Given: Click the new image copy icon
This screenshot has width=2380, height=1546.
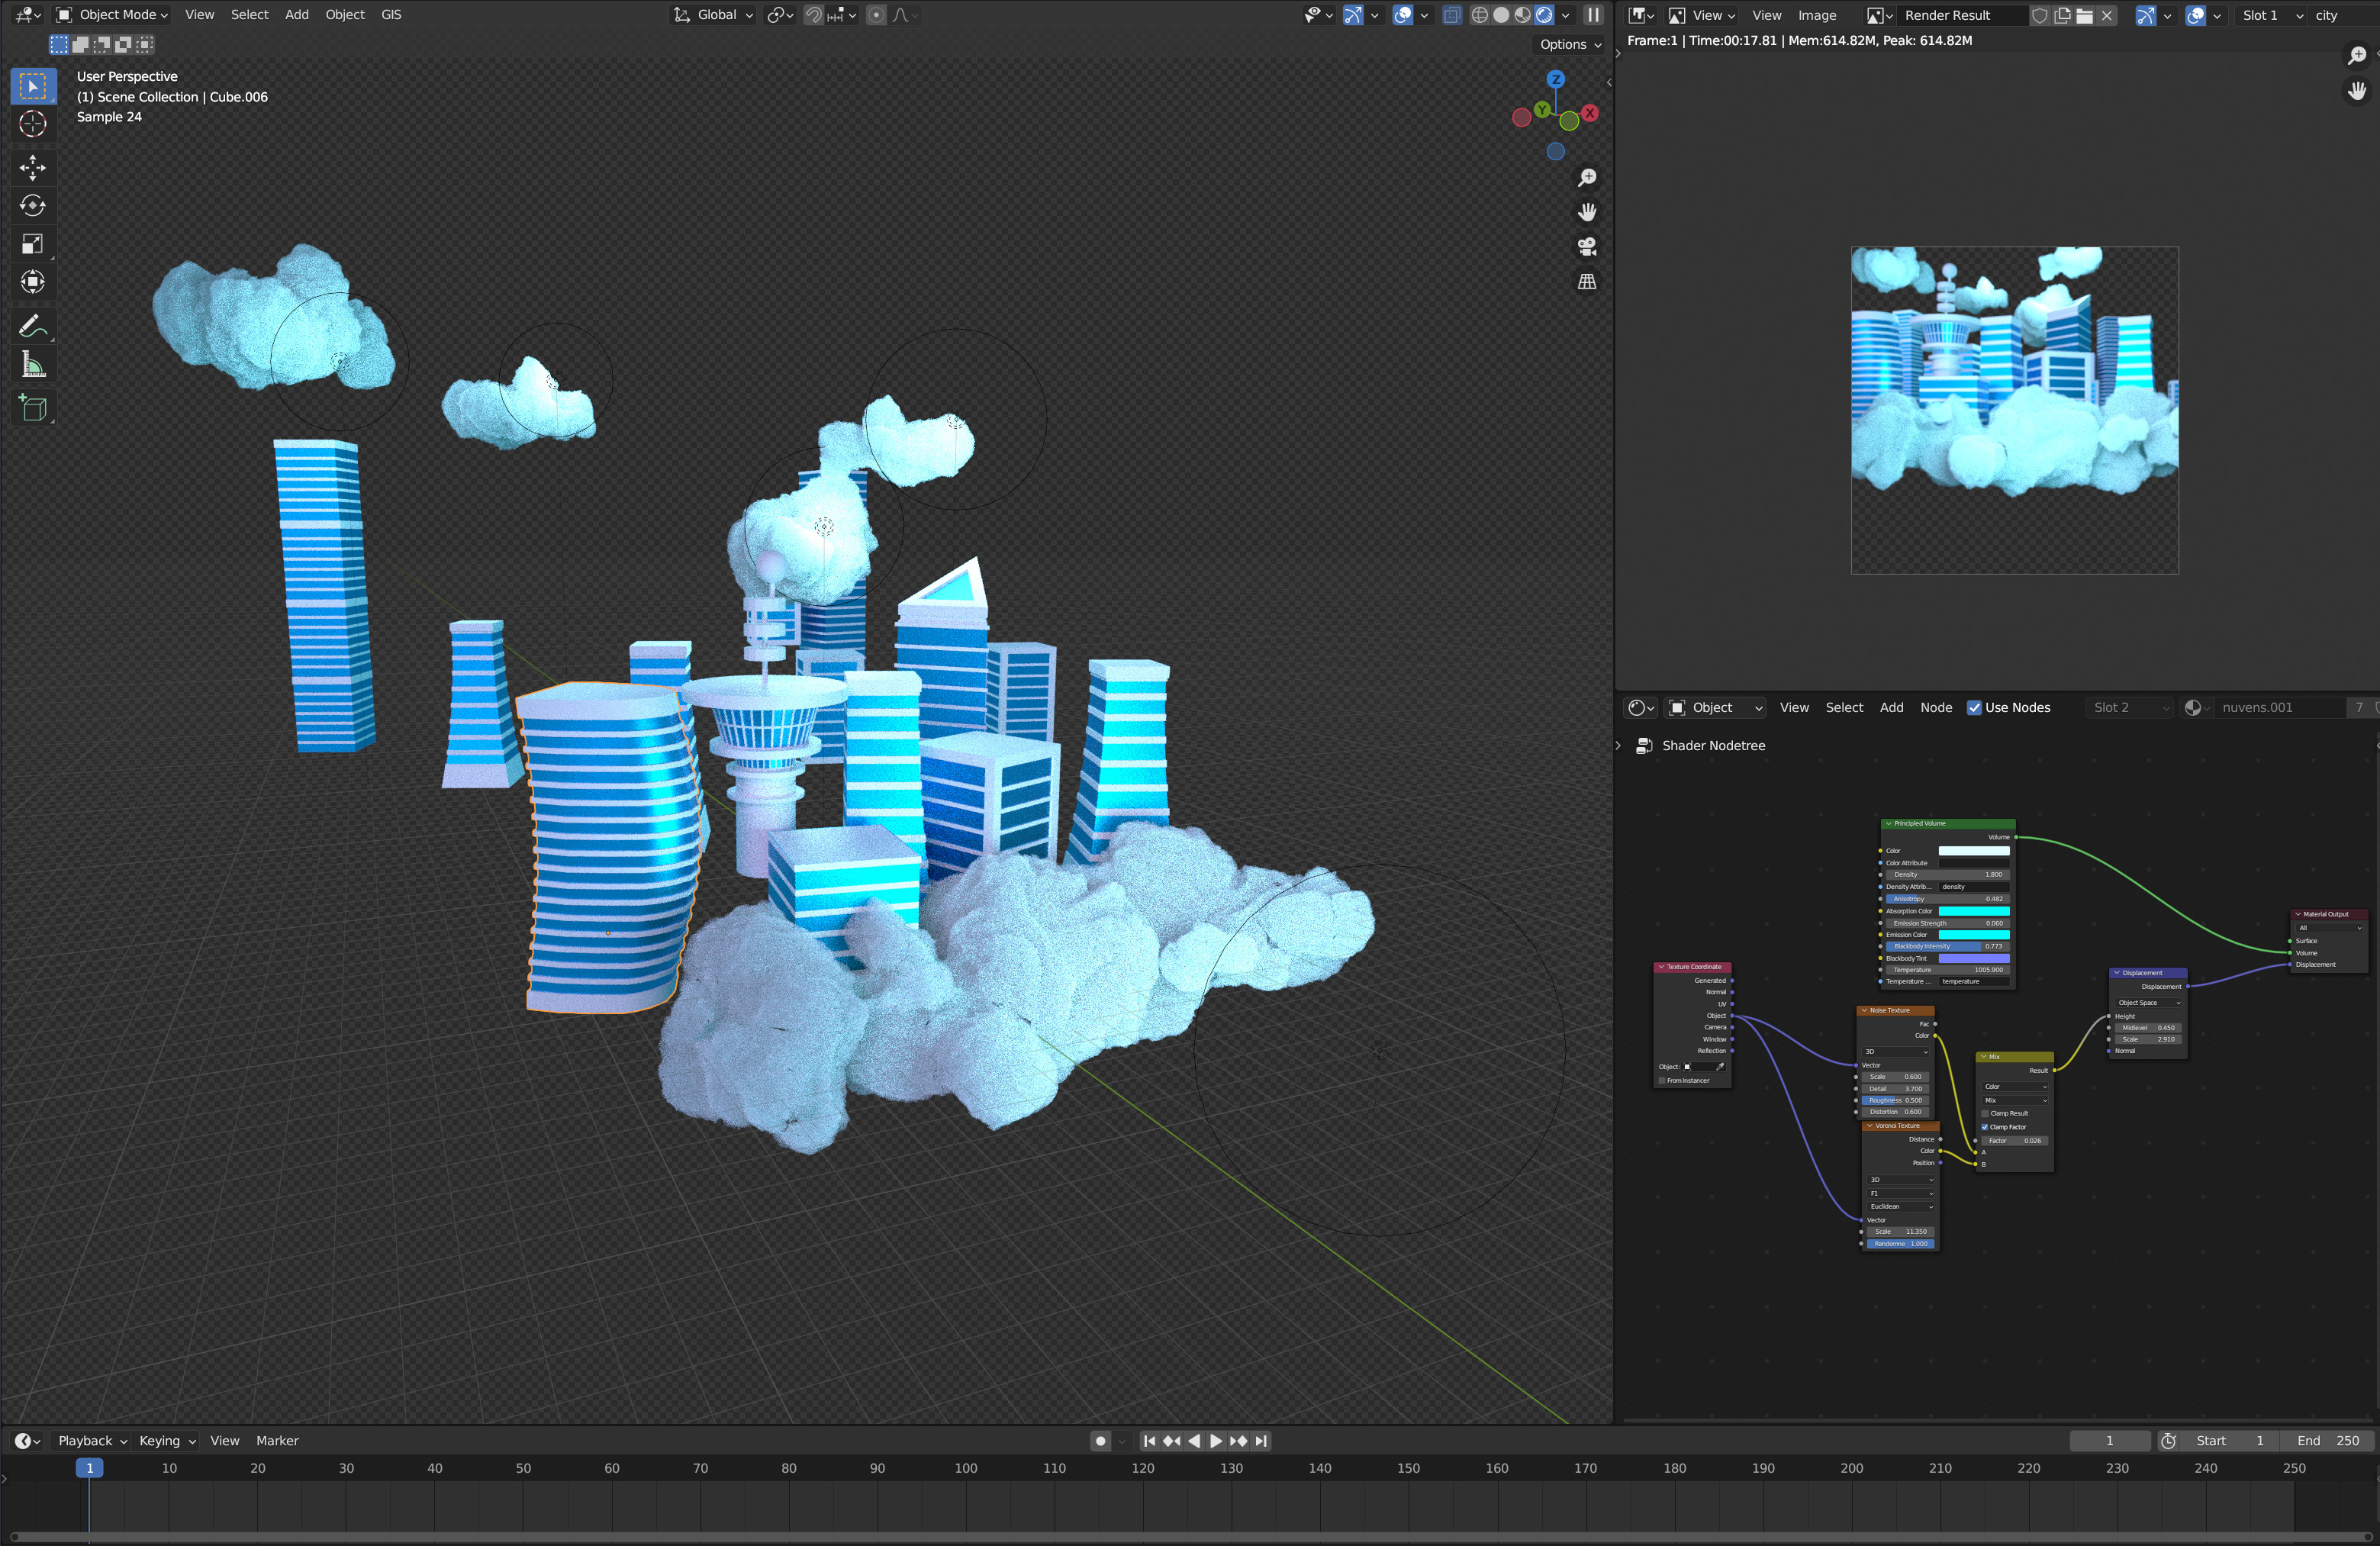Looking at the screenshot, I should coord(2062,15).
